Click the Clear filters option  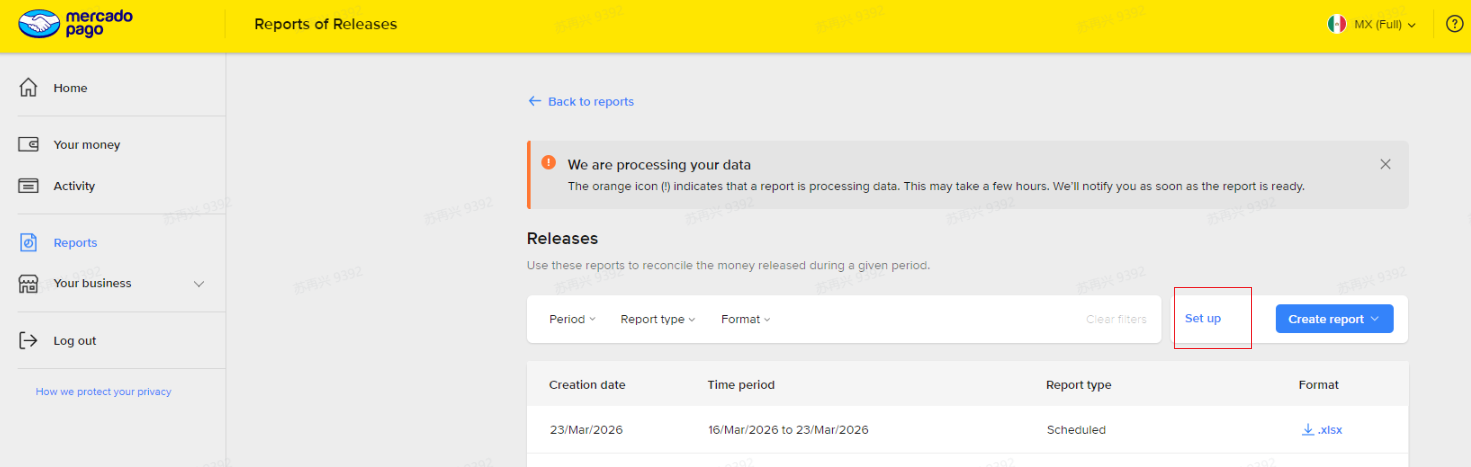pyautogui.click(x=1116, y=320)
